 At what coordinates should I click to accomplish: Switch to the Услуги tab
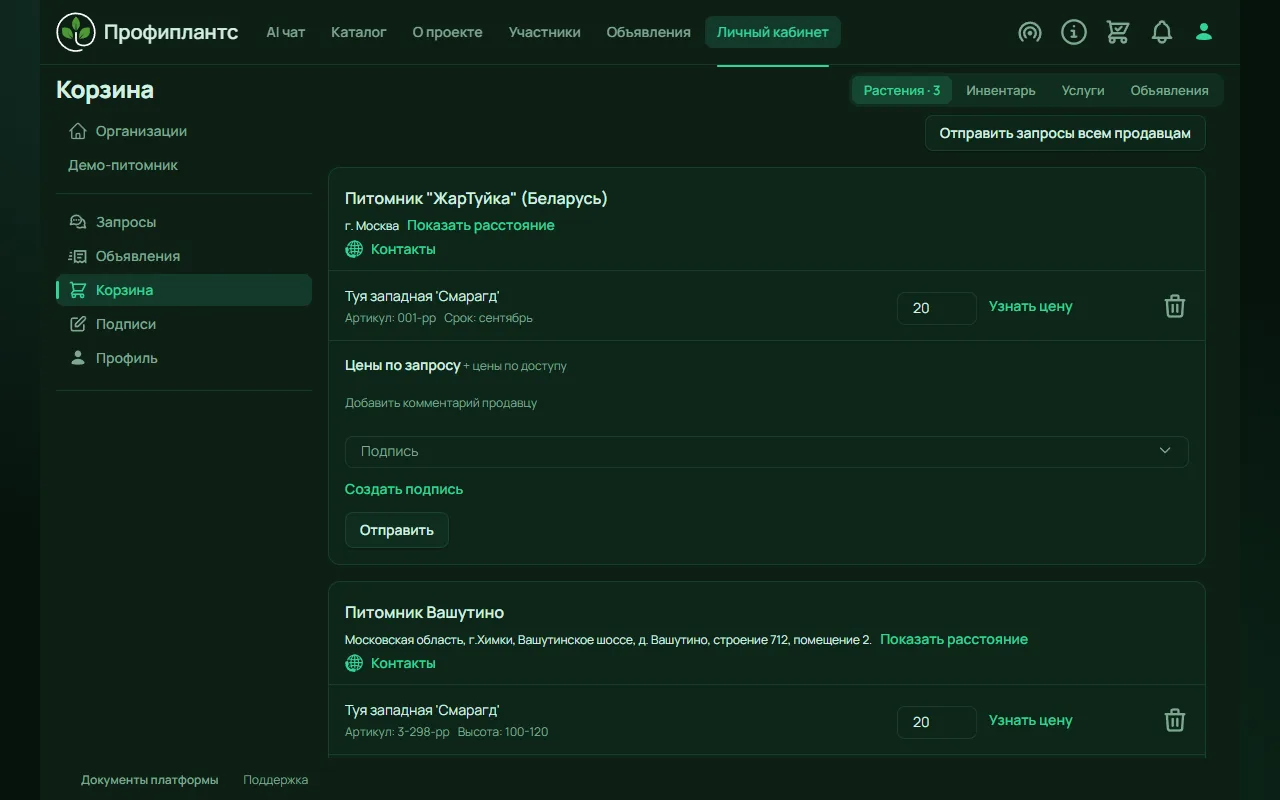pyautogui.click(x=1083, y=90)
